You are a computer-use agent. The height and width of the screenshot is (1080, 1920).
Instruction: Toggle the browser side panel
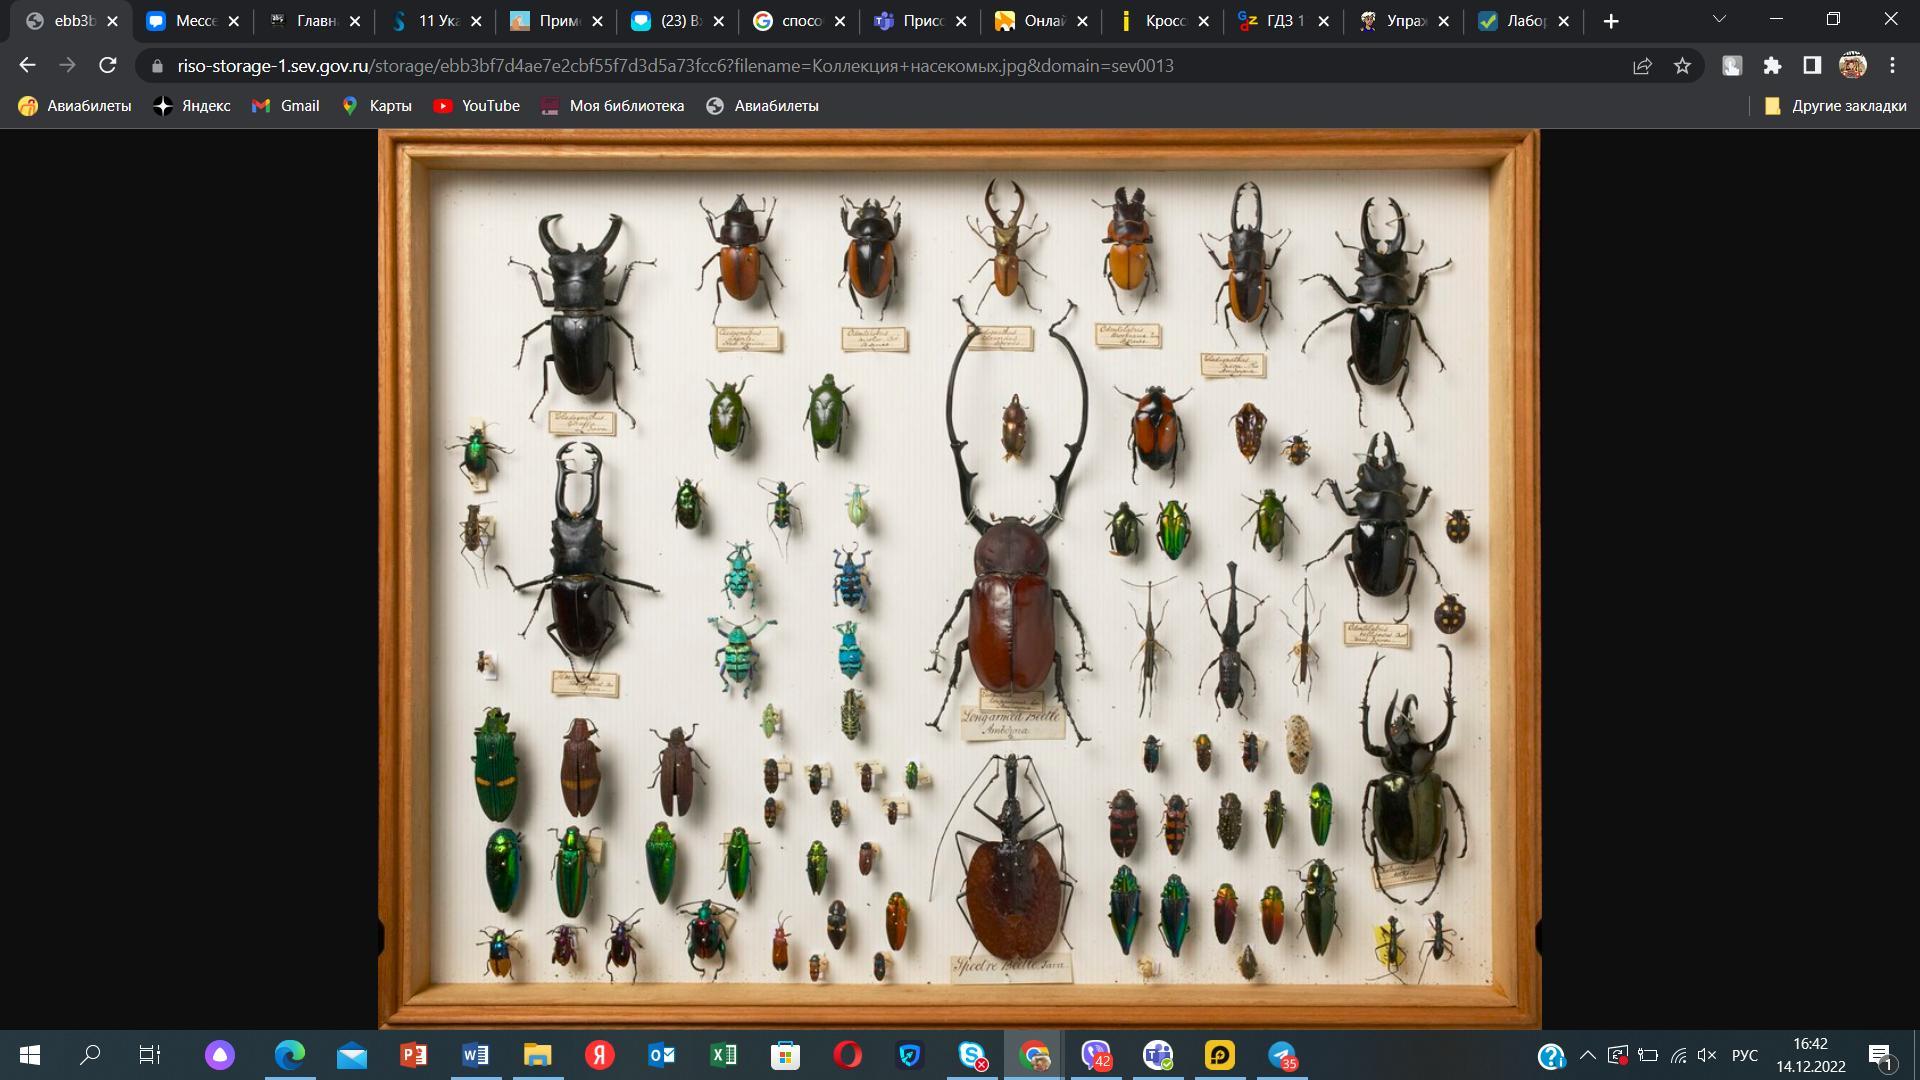[1812, 66]
